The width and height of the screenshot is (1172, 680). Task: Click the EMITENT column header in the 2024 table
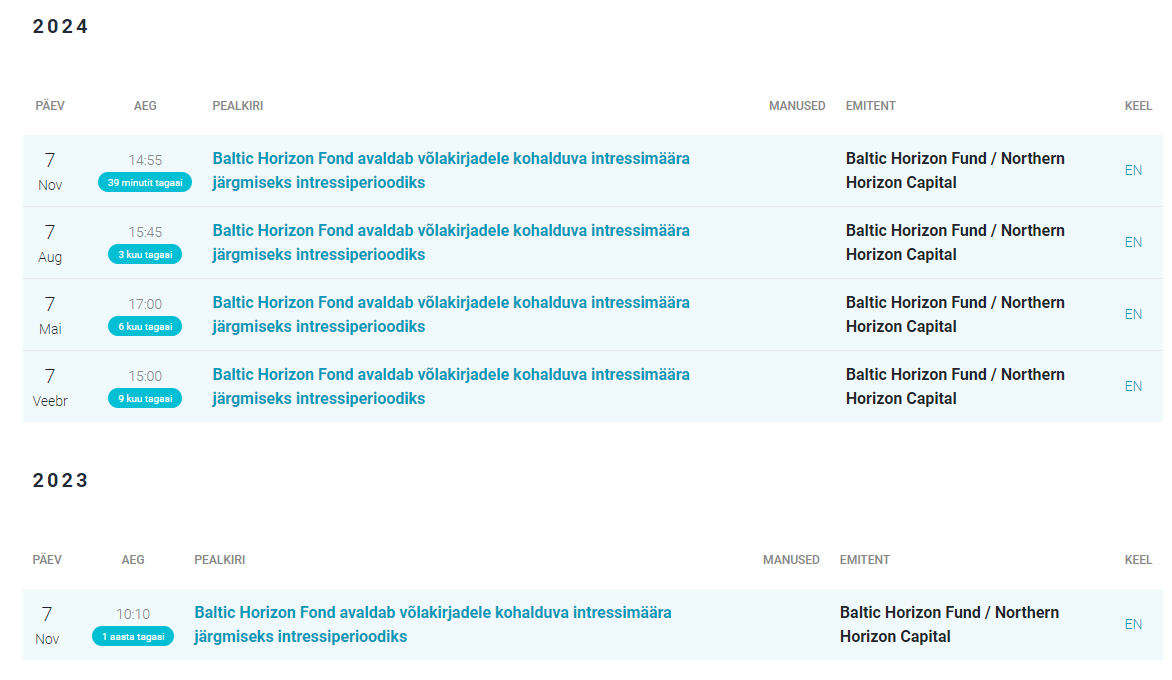click(870, 106)
